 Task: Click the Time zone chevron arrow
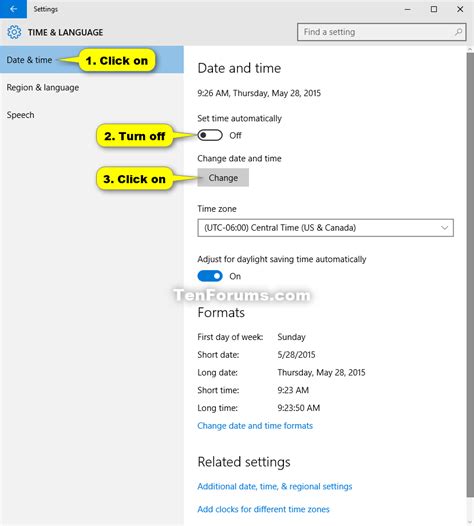click(444, 228)
